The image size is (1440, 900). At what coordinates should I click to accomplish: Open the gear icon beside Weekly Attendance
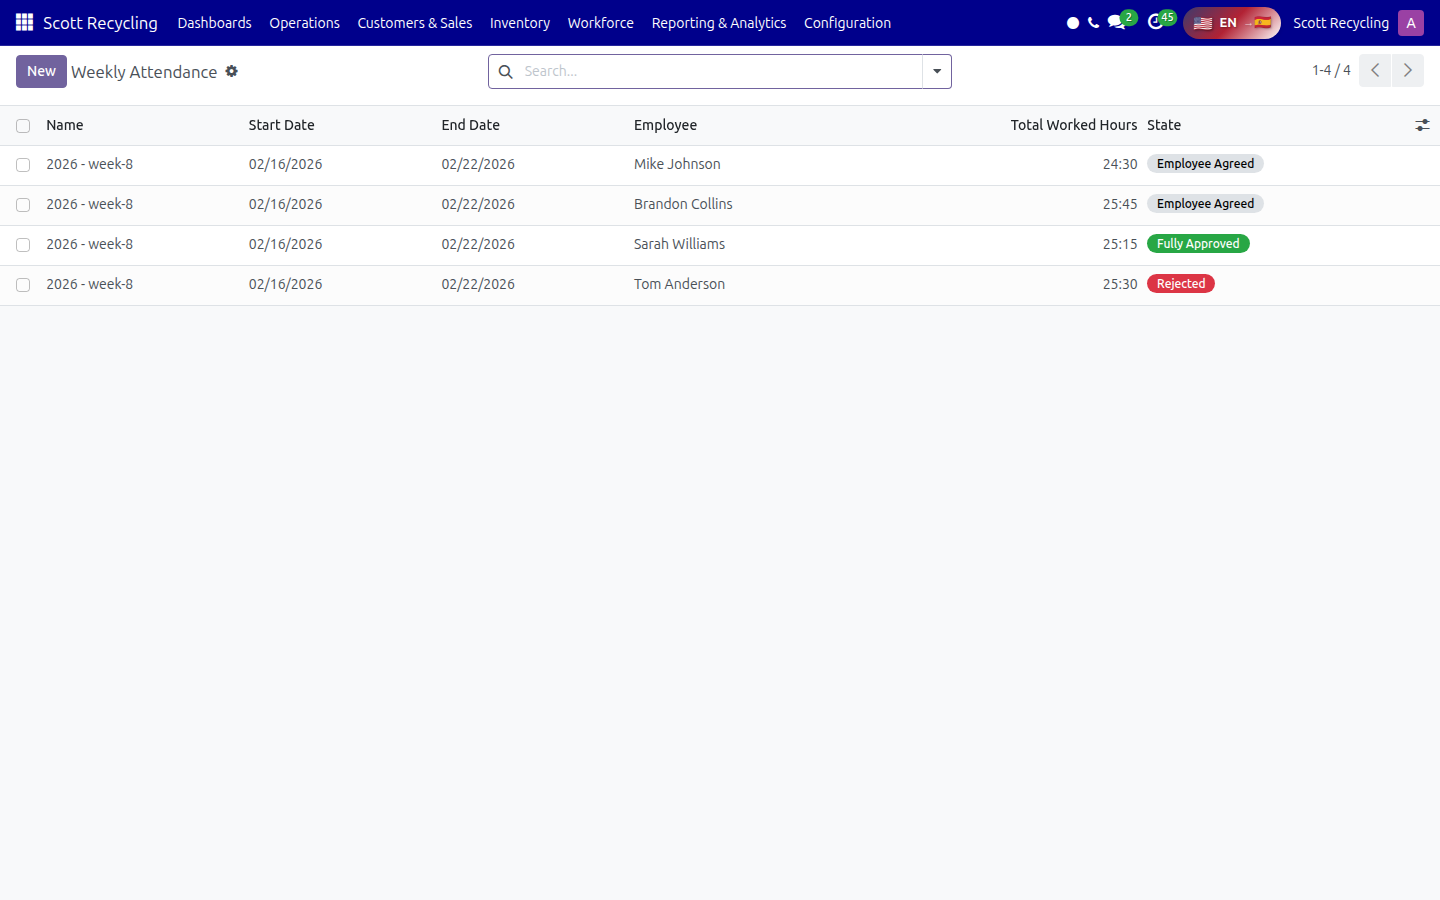click(232, 71)
